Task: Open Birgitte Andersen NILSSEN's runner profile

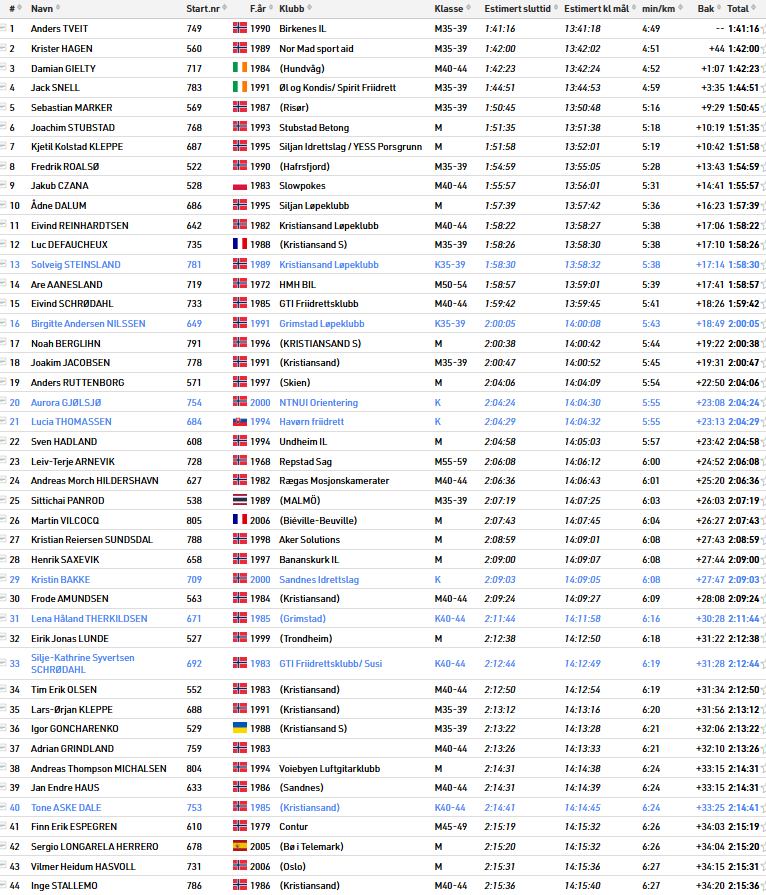Action: click(88, 324)
